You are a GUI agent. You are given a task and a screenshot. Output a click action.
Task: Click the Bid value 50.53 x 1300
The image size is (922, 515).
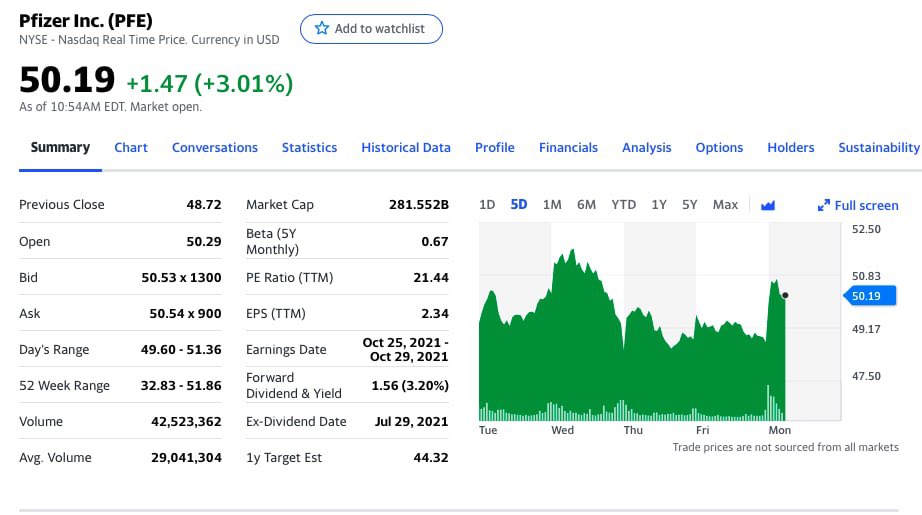click(181, 277)
